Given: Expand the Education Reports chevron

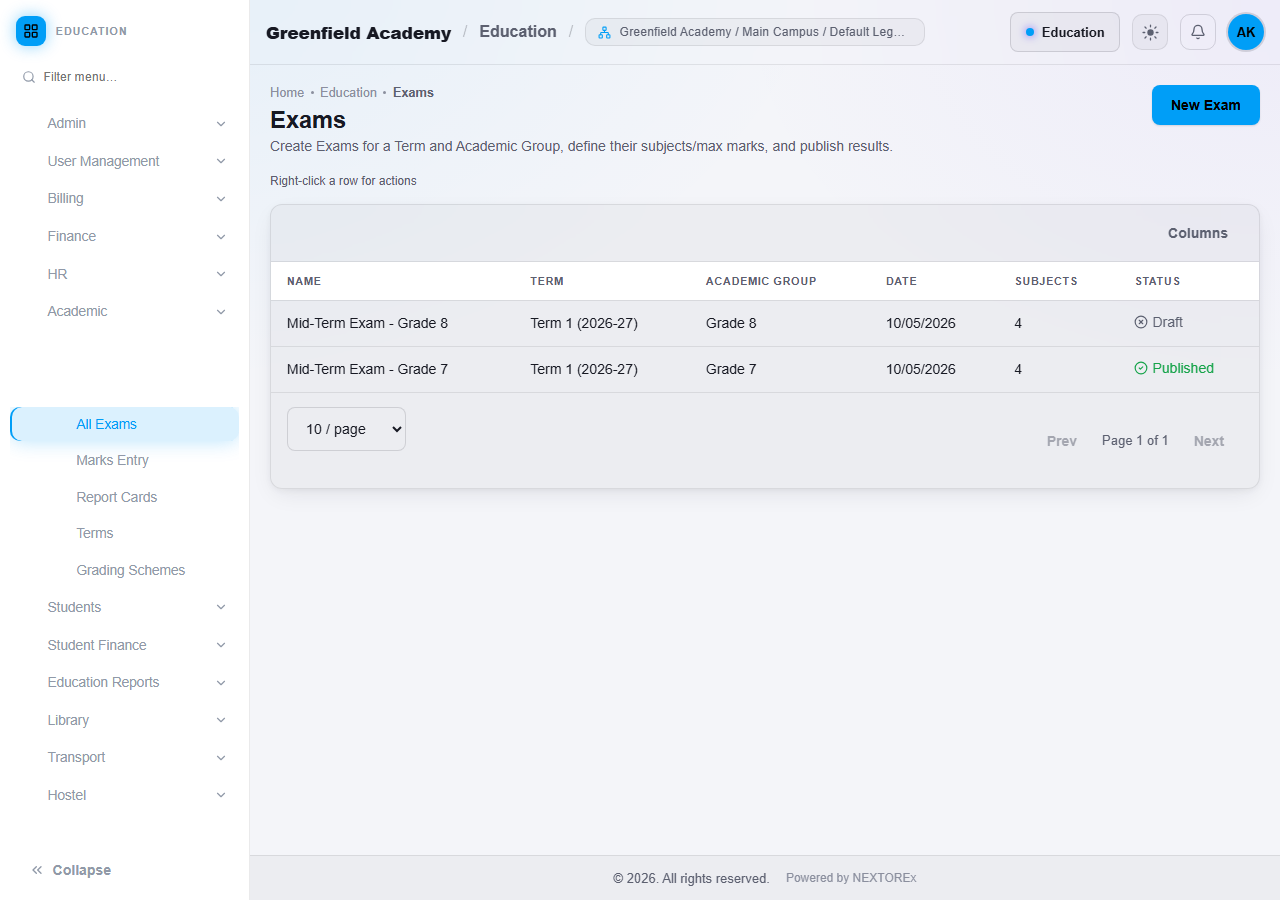Looking at the screenshot, I should [221, 683].
